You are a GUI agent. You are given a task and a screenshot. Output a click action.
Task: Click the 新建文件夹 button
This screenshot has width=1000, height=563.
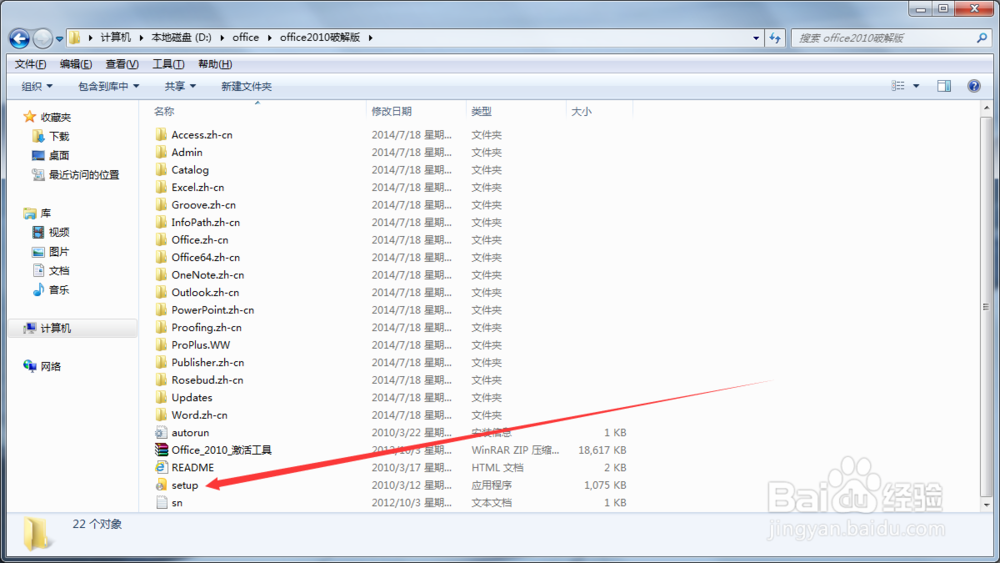246,86
